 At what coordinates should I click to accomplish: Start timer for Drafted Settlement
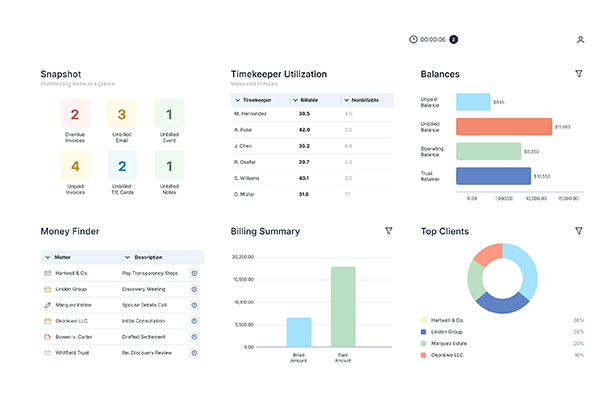click(x=194, y=337)
